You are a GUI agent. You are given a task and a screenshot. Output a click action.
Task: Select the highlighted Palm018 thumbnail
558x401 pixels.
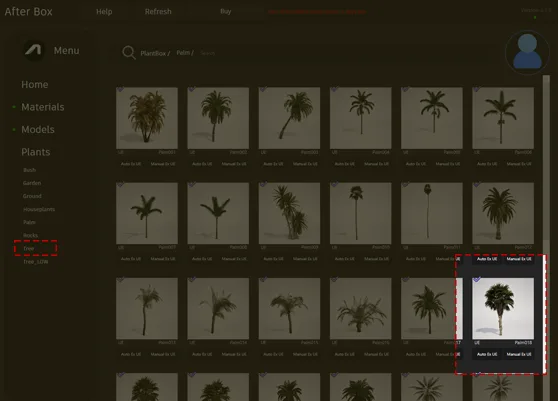click(503, 308)
